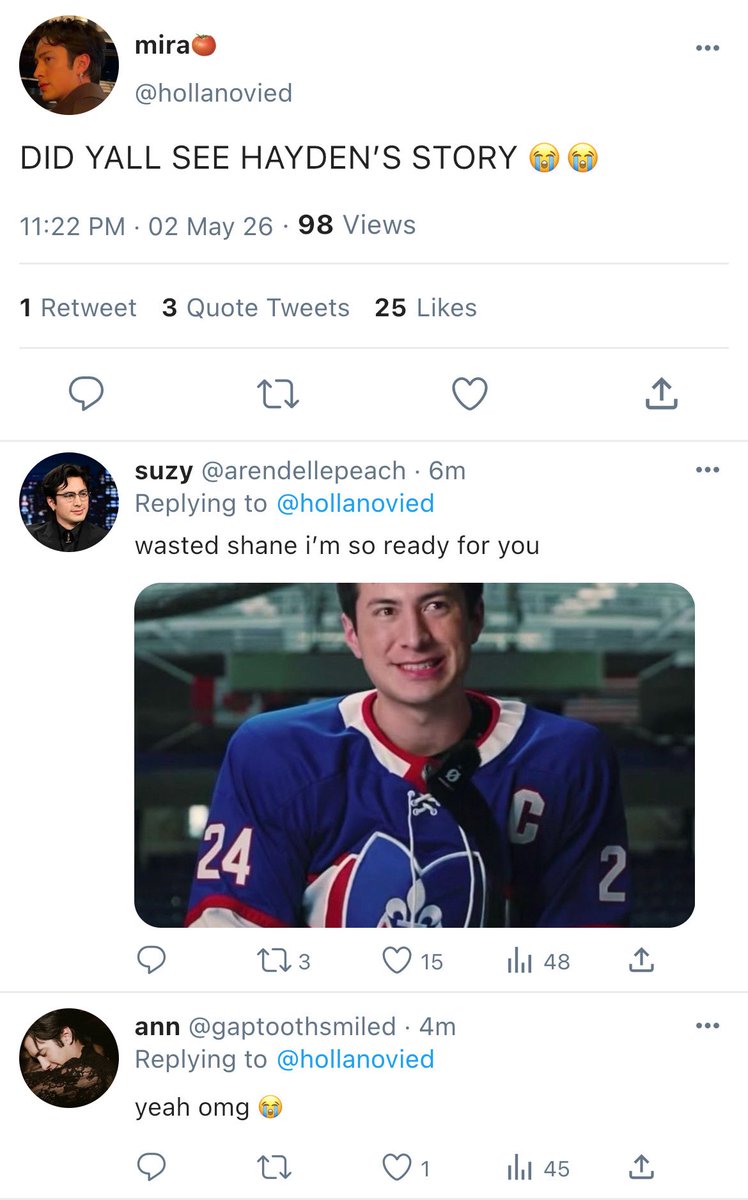Open the more options menu on ann's reply
Screen dimensions: 748x1200
(x=707, y=1026)
